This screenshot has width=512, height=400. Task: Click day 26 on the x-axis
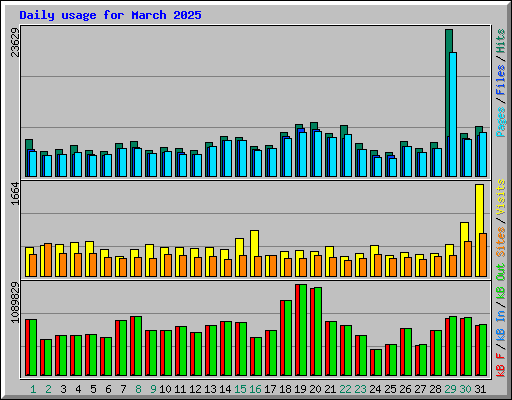coord(405,389)
